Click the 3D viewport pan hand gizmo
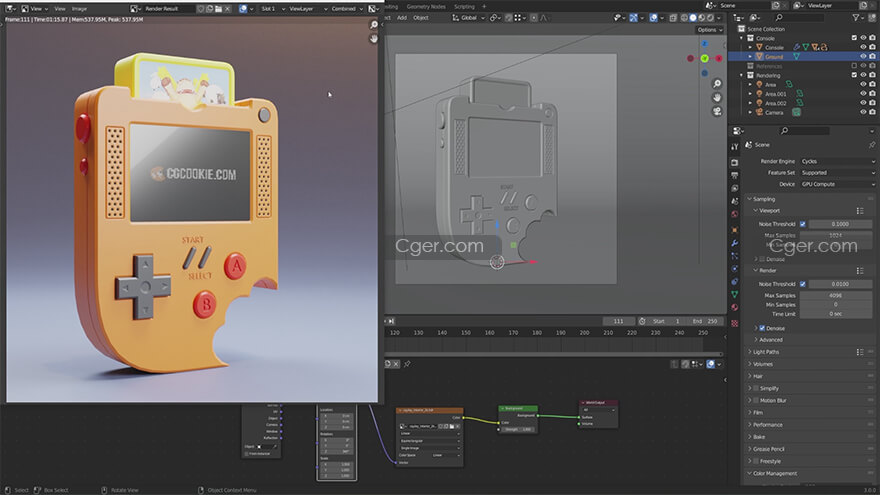Image resolution: width=880 pixels, height=495 pixels. tap(717, 98)
